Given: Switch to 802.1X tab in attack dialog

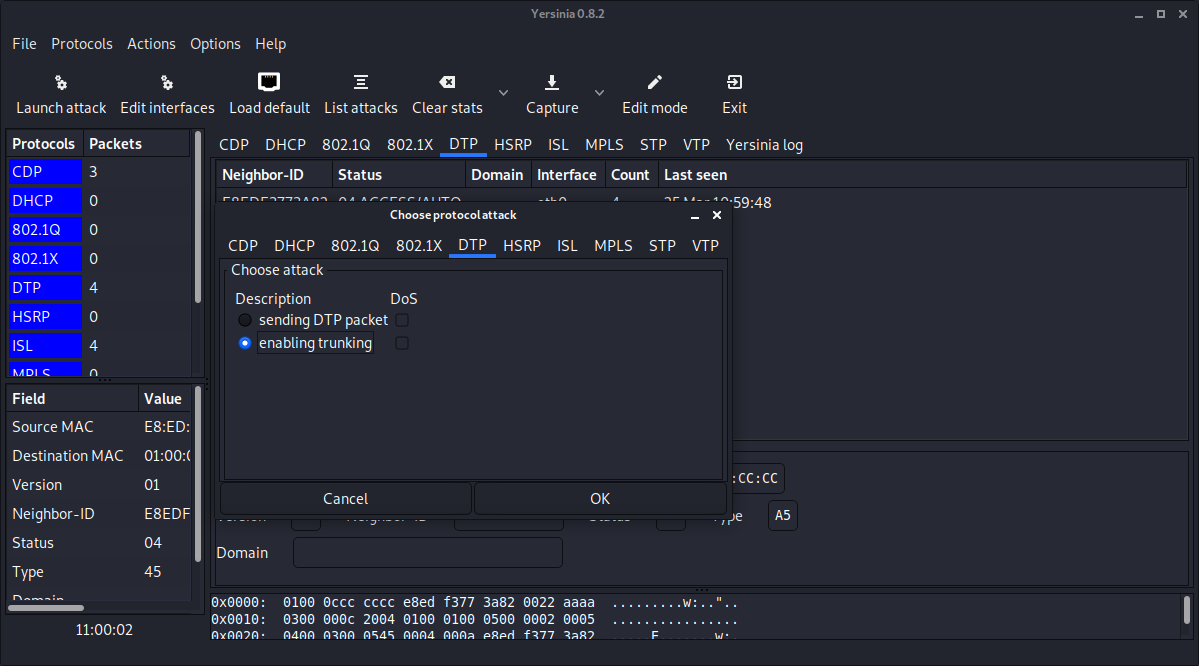Looking at the screenshot, I should click(419, 245).
